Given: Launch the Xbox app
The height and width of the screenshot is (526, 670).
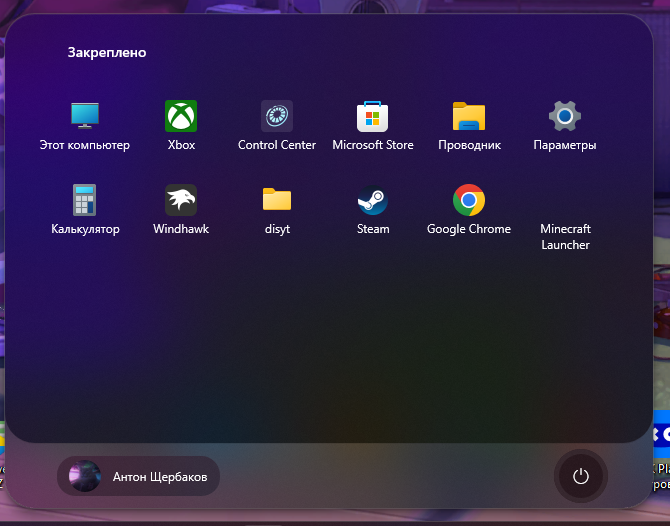Looking at the screenshot, I should pyautogui.click(x=181, y=126).
